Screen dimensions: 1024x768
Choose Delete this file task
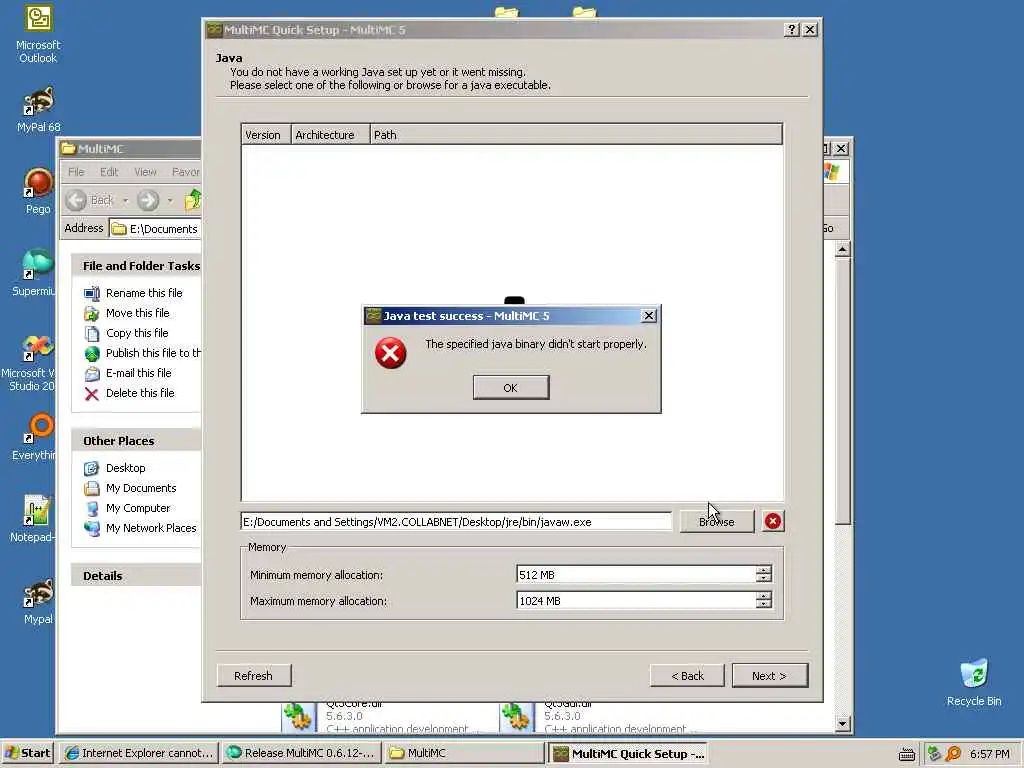(140, 393)
